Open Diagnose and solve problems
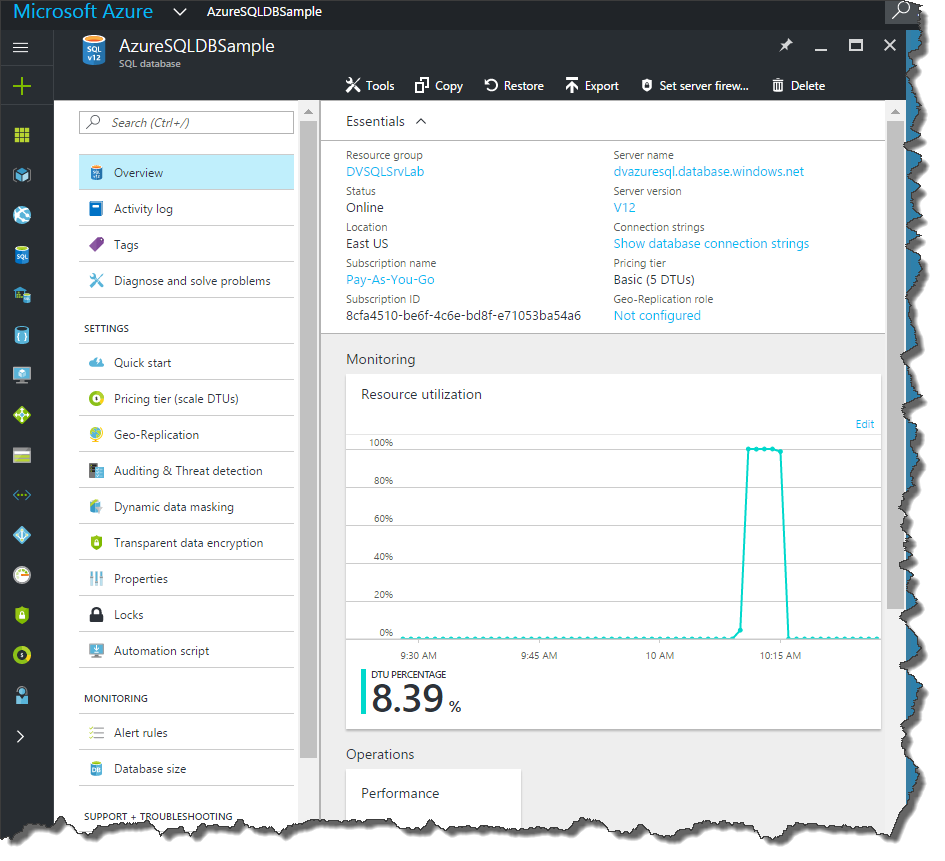This screenshot has width=945, height=861. 186,281
